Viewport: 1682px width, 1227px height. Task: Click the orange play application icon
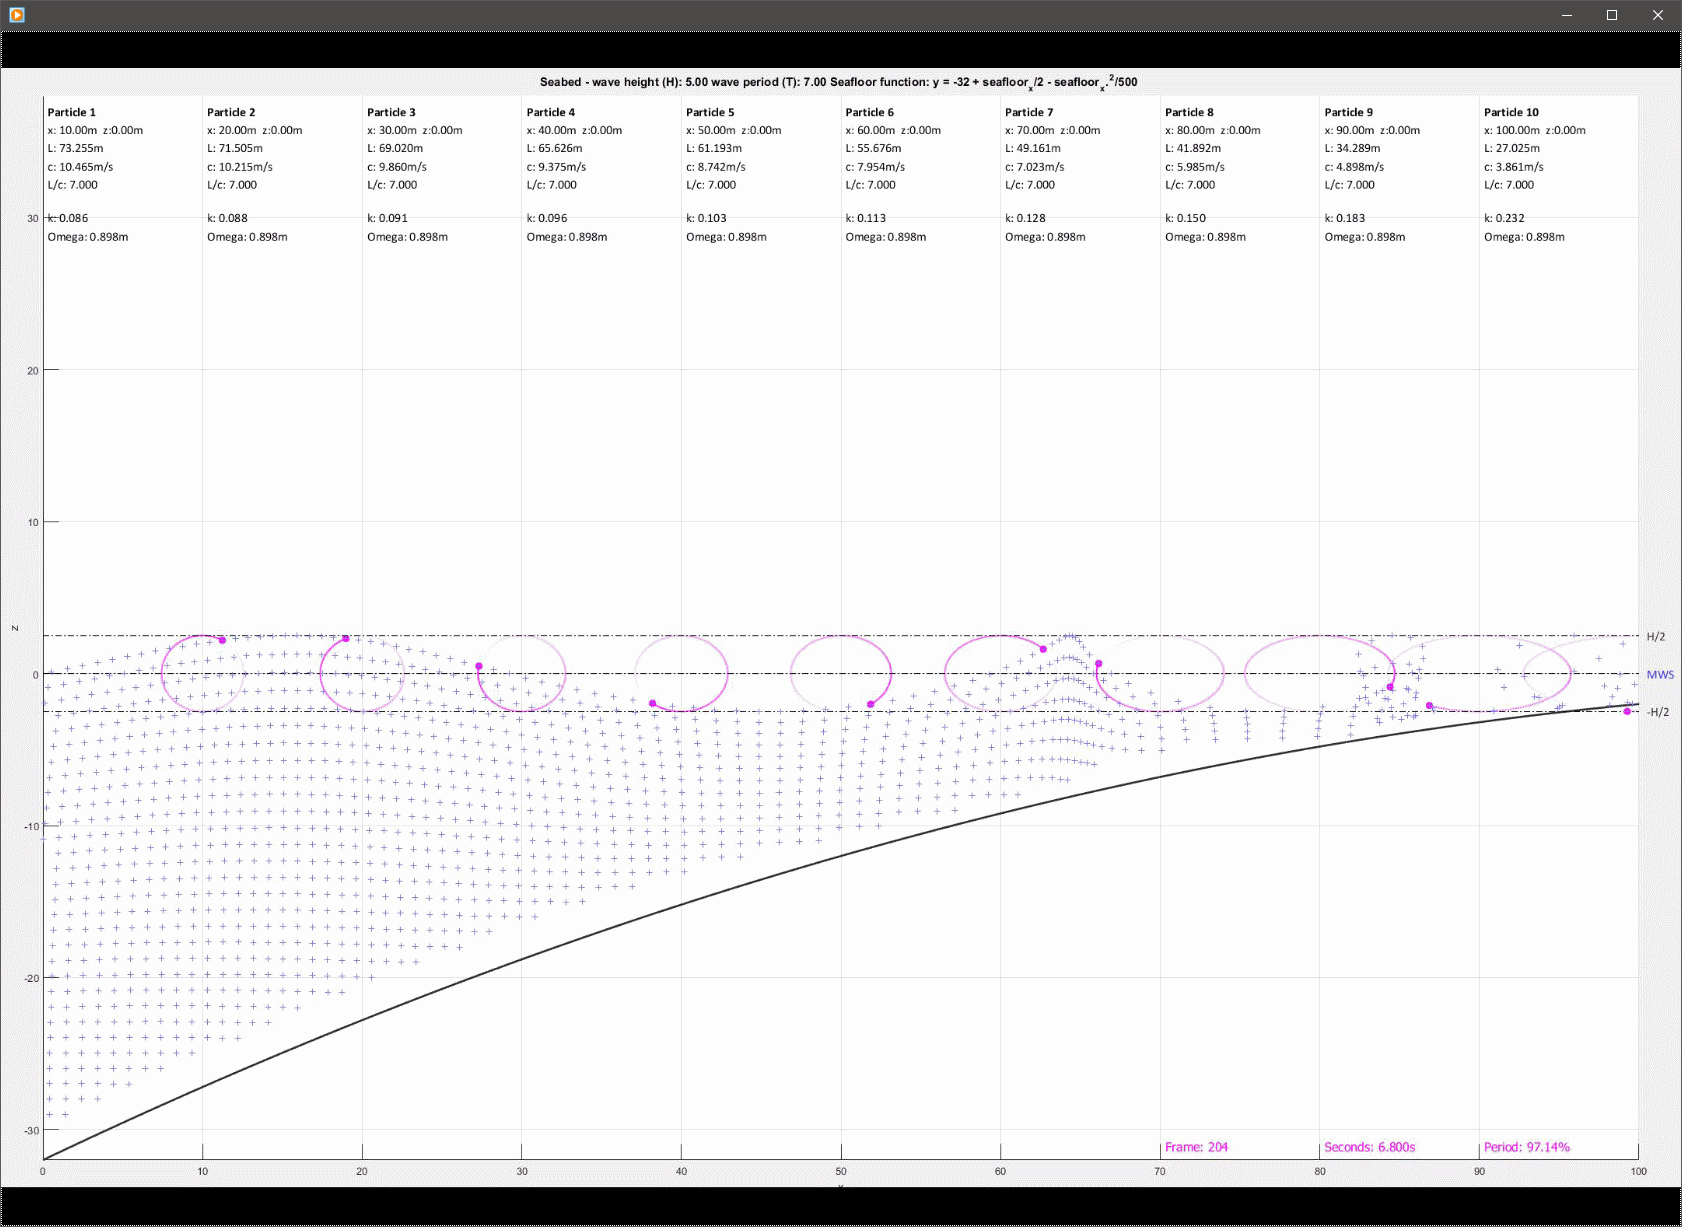coord(14,14)
